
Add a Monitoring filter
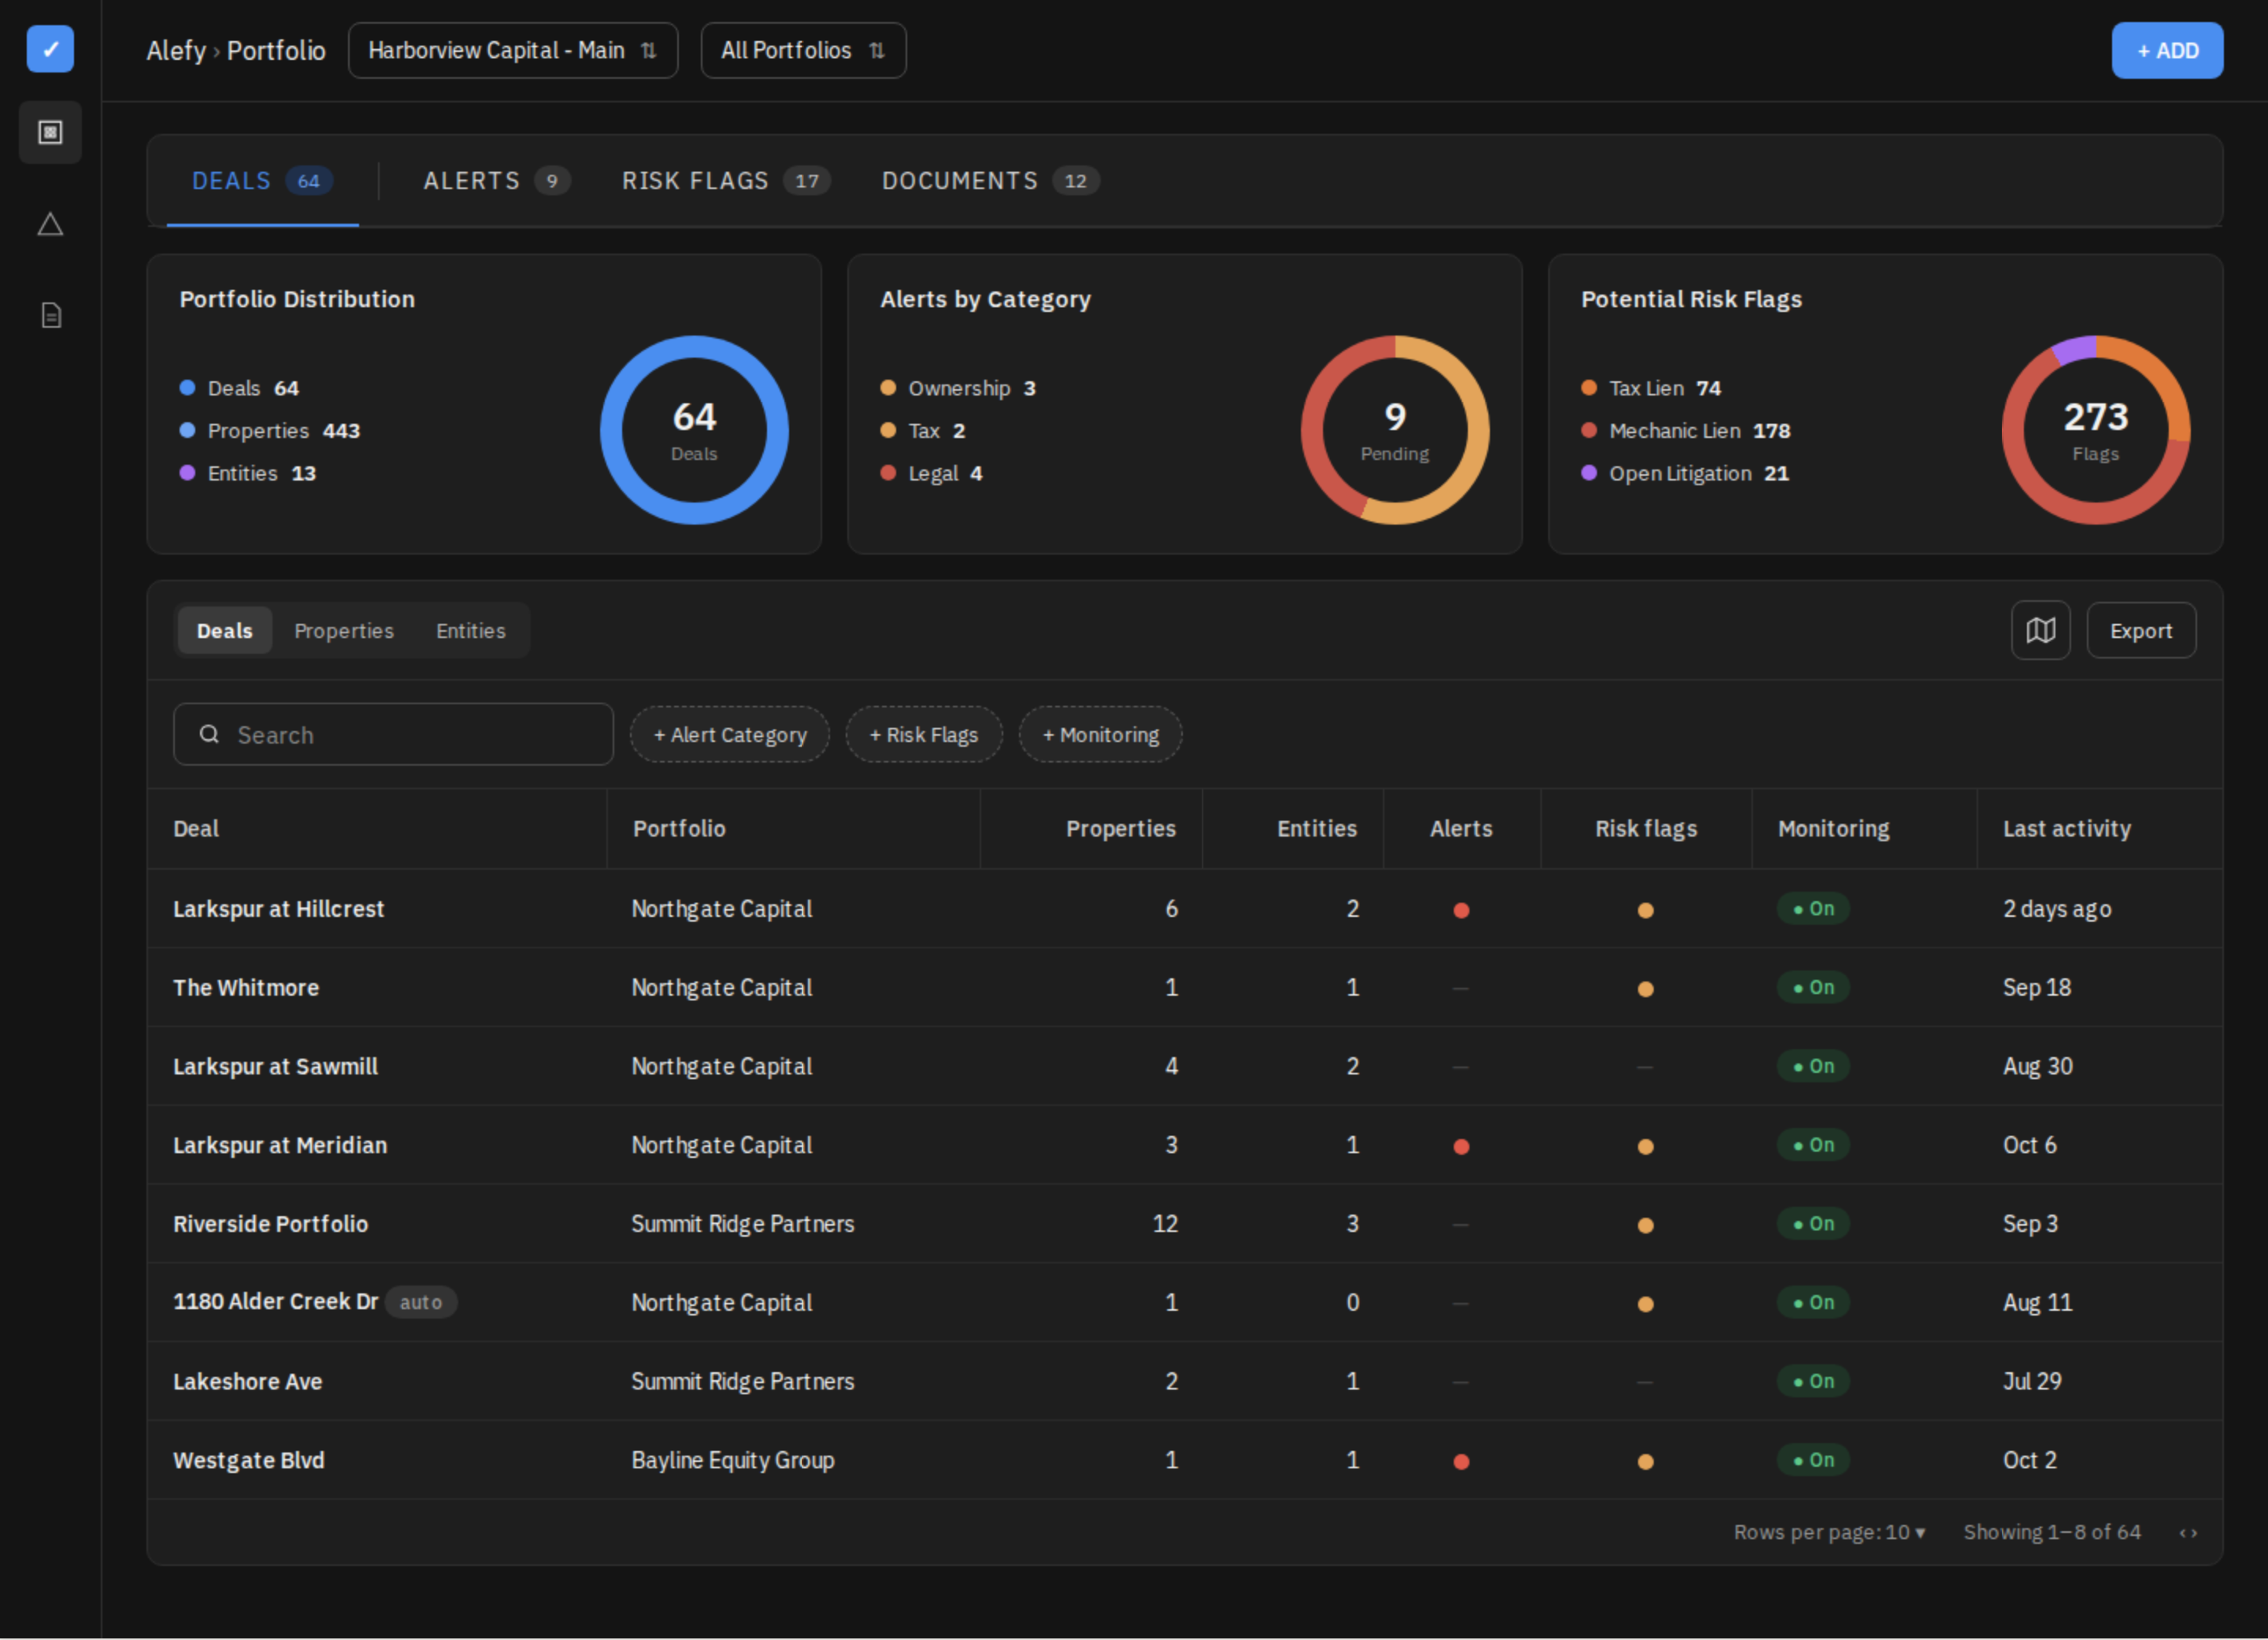click(1100, 735)
